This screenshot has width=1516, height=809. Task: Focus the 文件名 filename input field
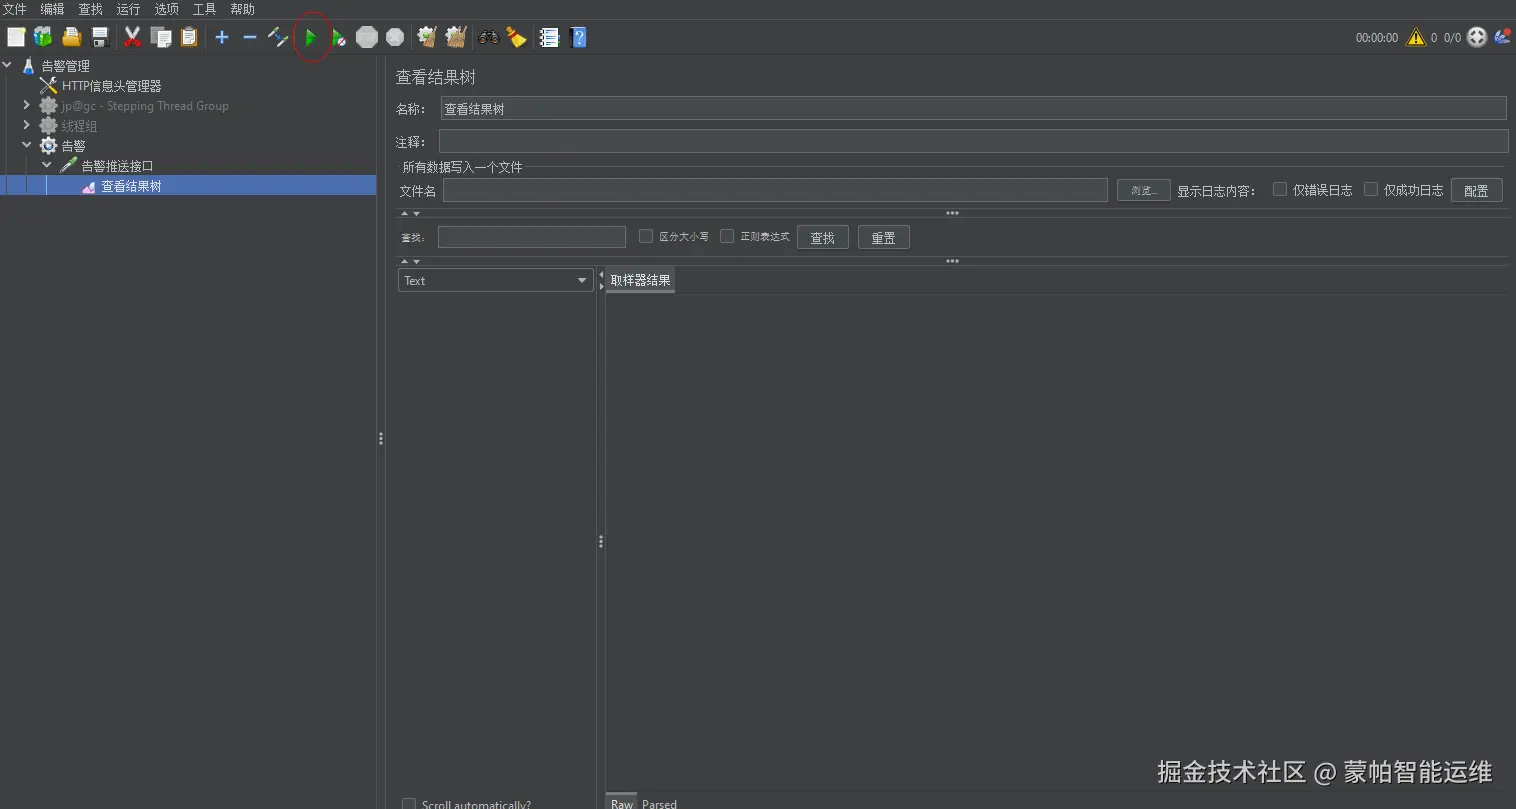tap(775, 190)
